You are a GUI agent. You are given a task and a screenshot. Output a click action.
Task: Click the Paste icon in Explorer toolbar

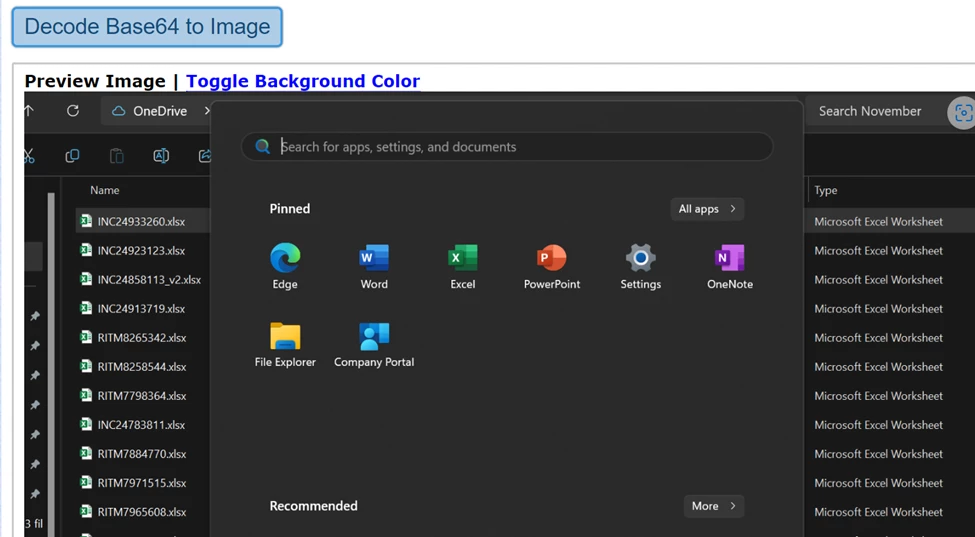[116, 155]
